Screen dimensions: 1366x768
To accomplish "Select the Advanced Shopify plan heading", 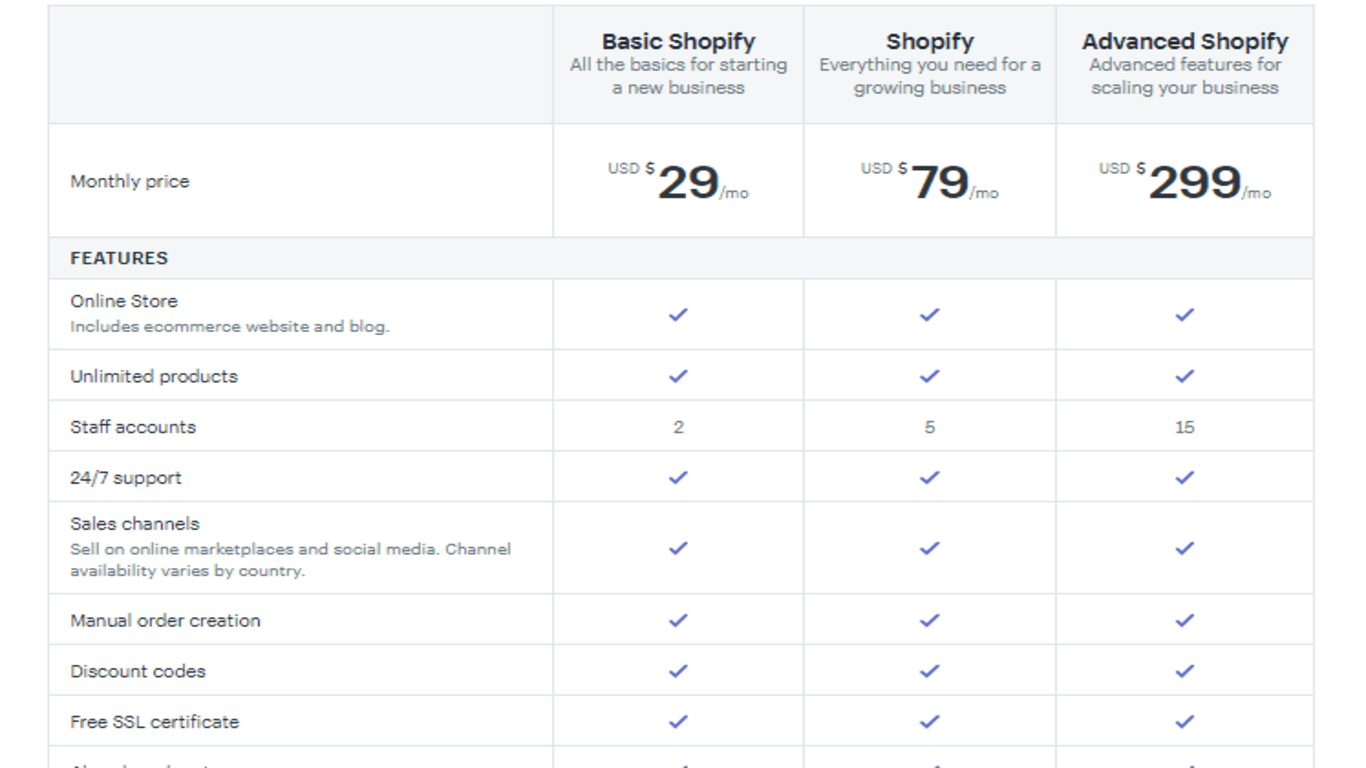I will pos(1184,42).
